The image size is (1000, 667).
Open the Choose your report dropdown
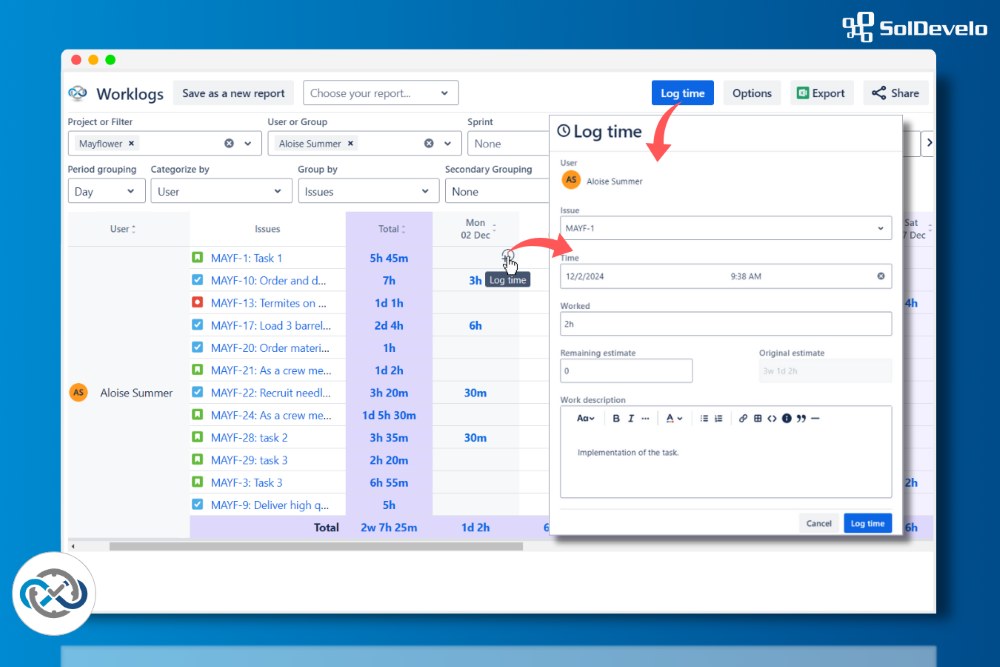coord(380,93)
